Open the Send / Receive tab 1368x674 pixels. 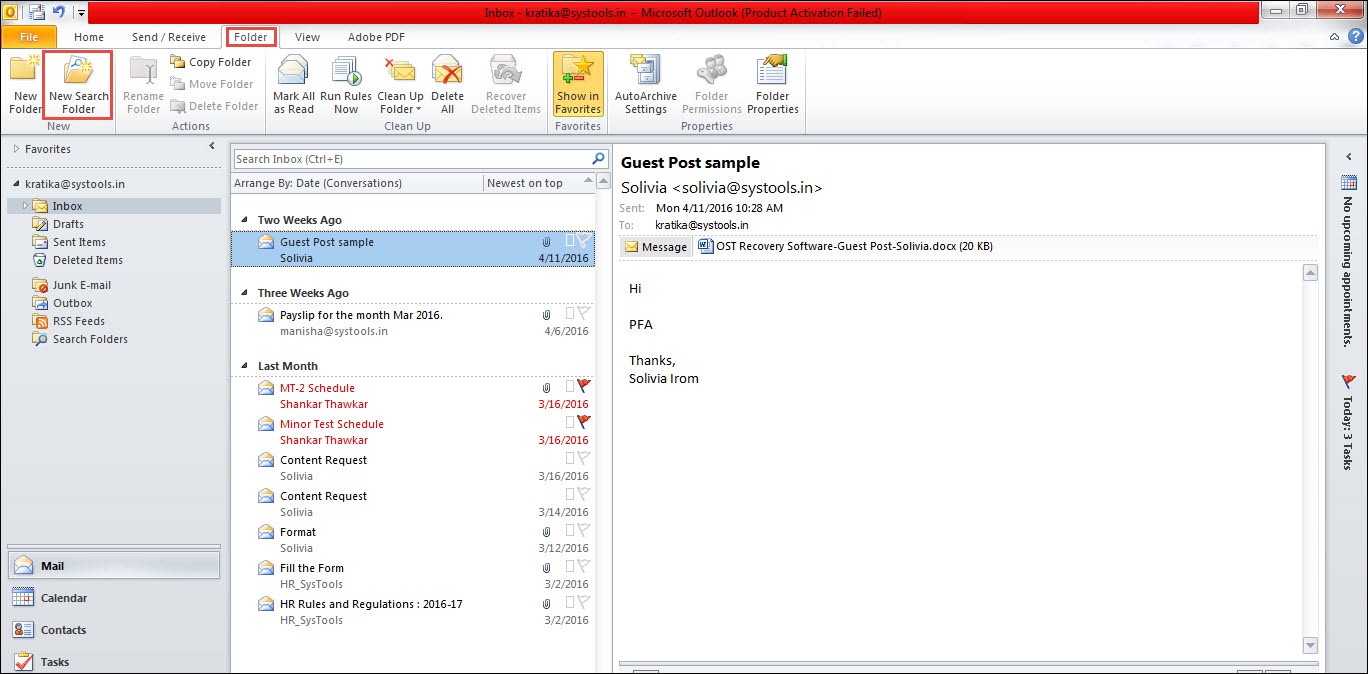tap(169, 37)
